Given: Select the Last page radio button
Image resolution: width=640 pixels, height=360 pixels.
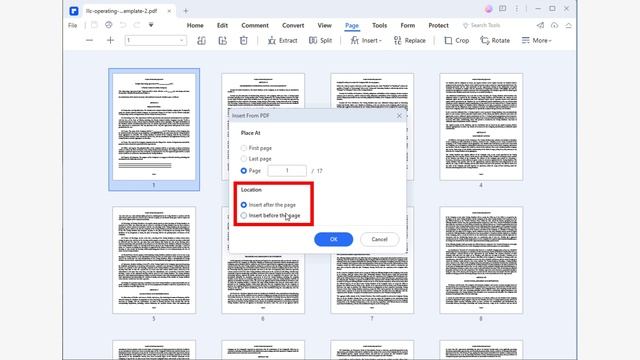Looking at the screenshot, I should 244,159.
